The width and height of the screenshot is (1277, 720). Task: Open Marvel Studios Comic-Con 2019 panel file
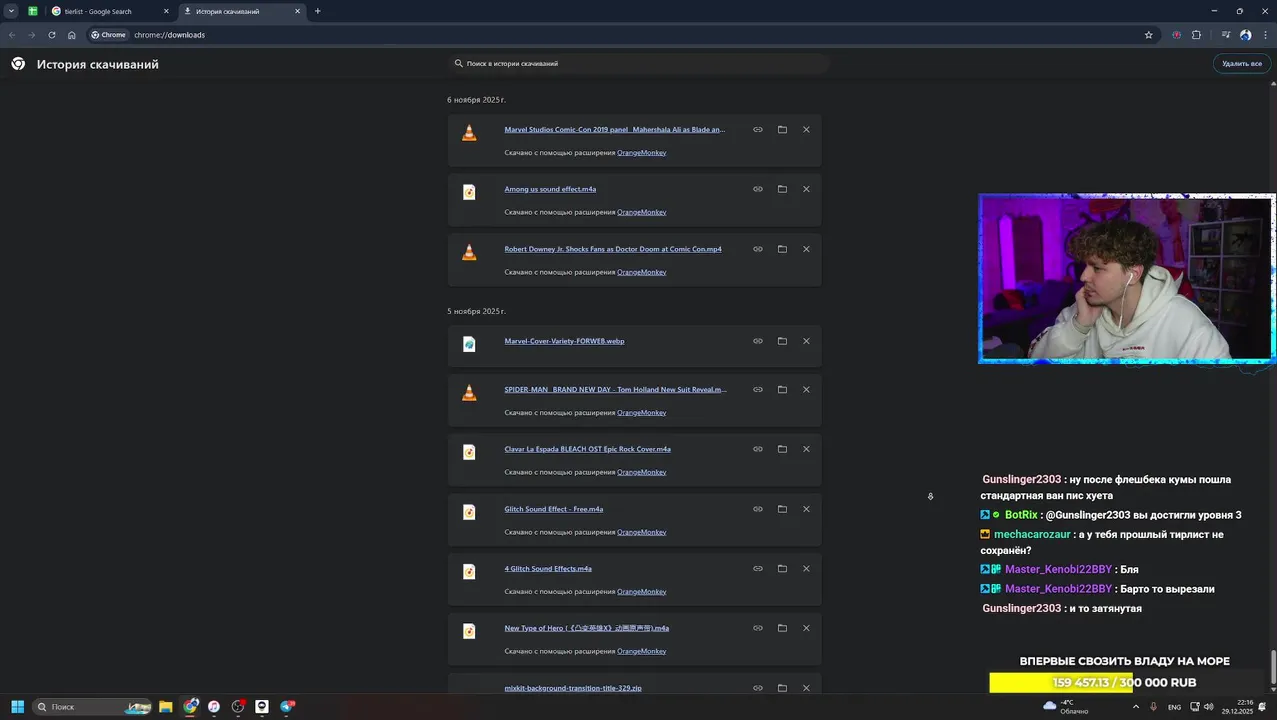point(615,129)
